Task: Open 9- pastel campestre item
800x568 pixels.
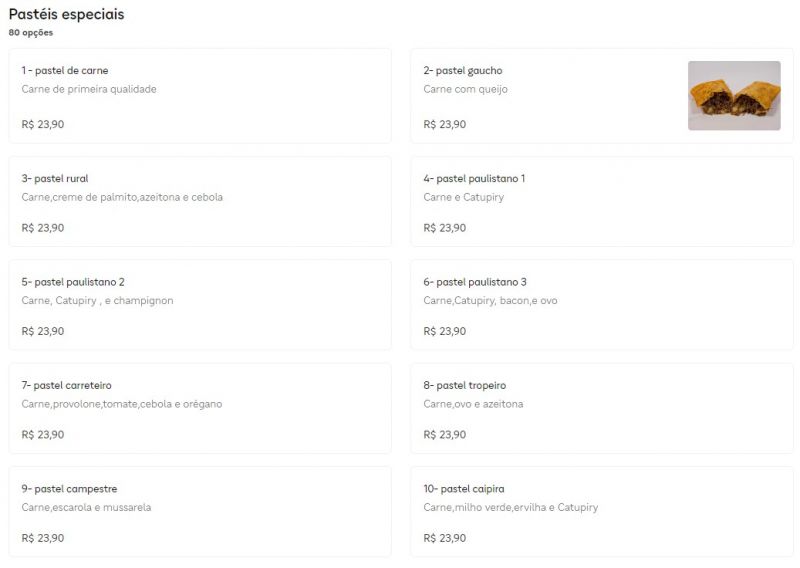Action: click(x=200, y=512)
